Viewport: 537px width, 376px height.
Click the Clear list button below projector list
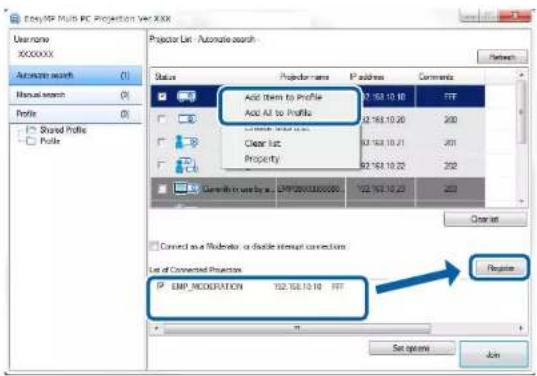point(485,219)
